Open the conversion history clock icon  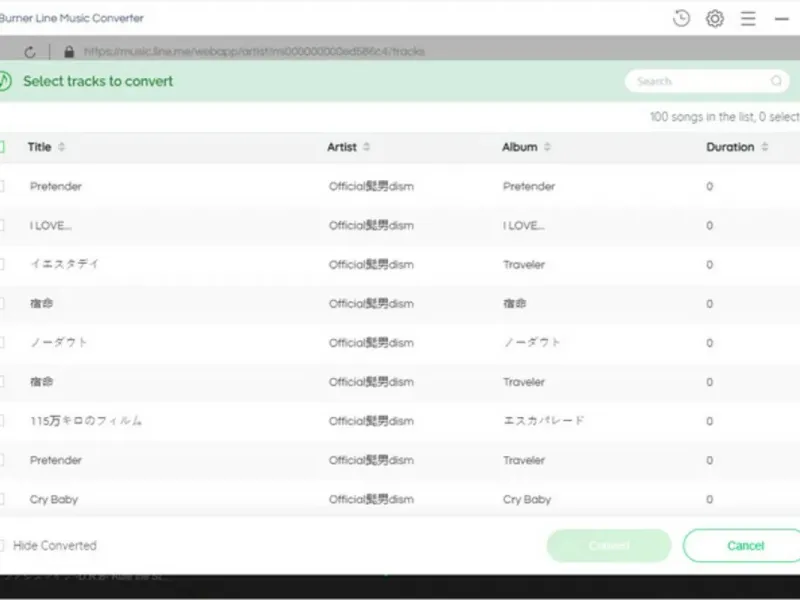681,18
